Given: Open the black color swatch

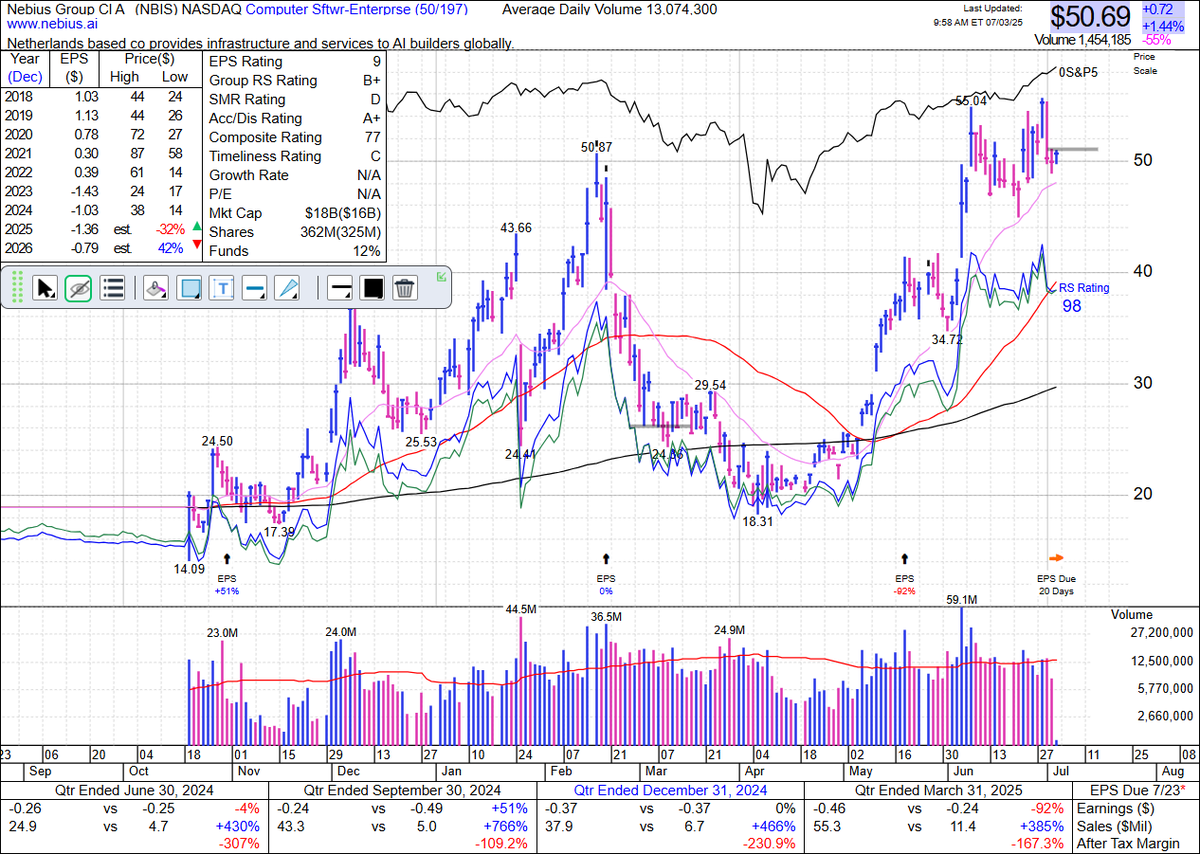Looking at the screenshot, I should (373, 288).
